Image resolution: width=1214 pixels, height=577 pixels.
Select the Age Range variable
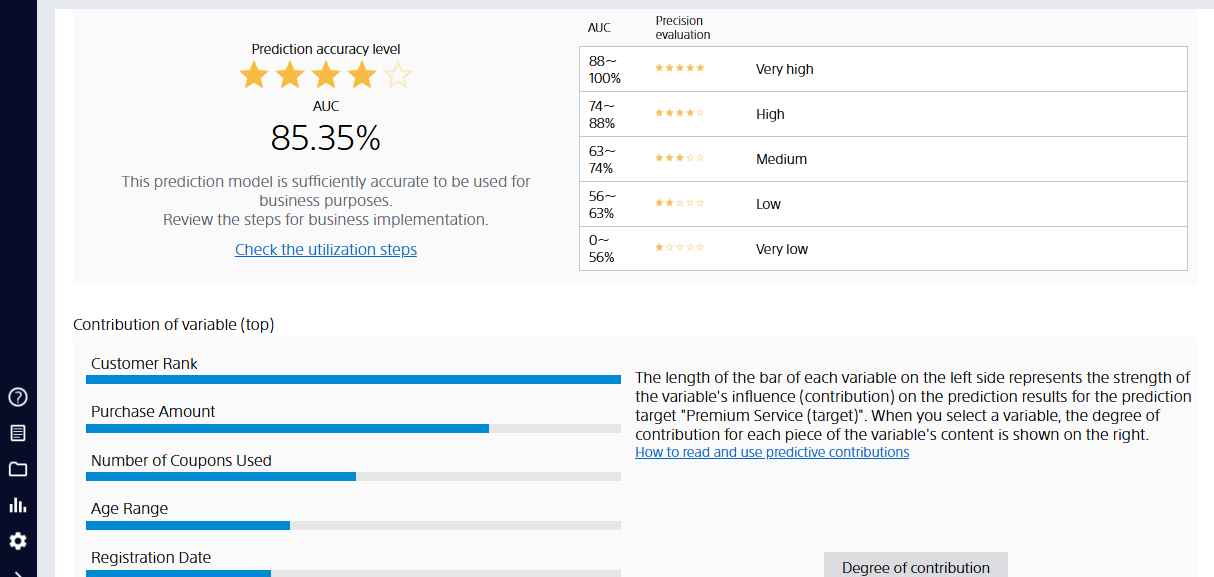point(129,509)
